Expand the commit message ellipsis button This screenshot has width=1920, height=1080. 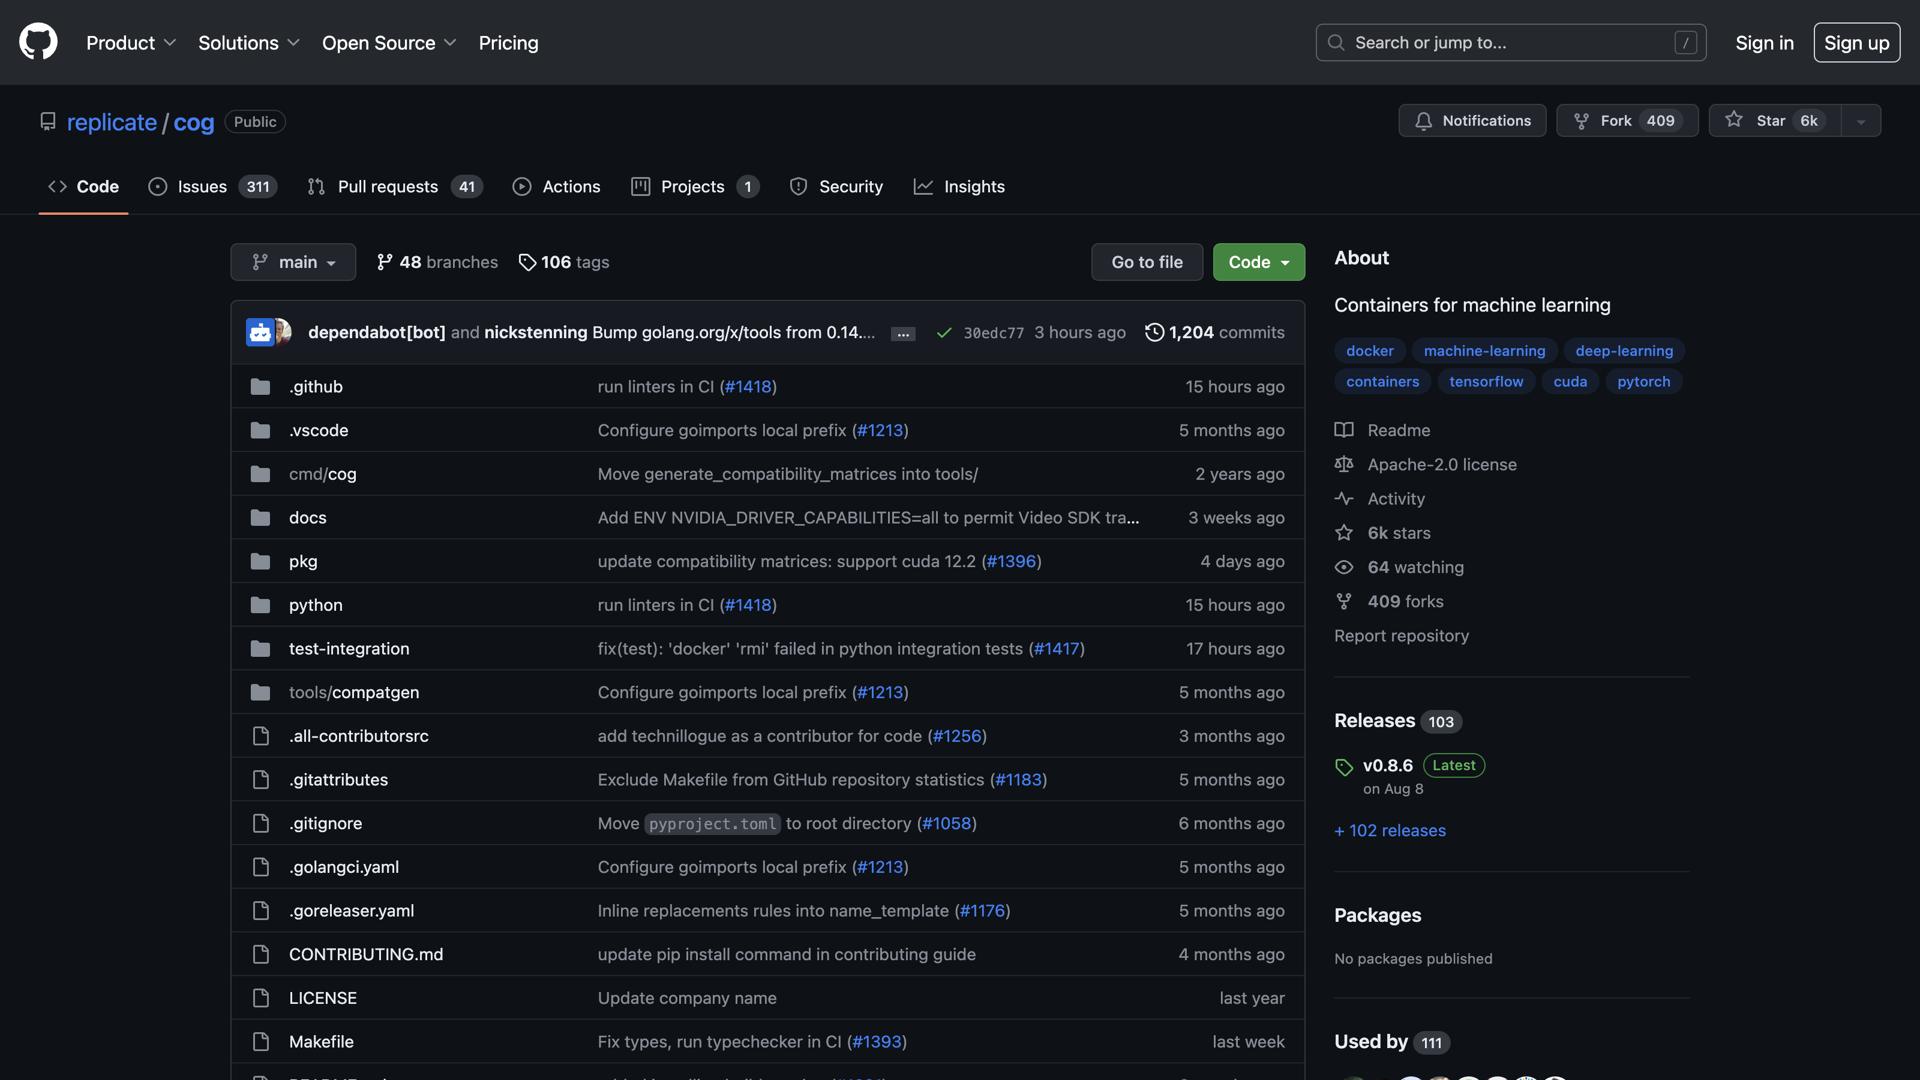902,334
